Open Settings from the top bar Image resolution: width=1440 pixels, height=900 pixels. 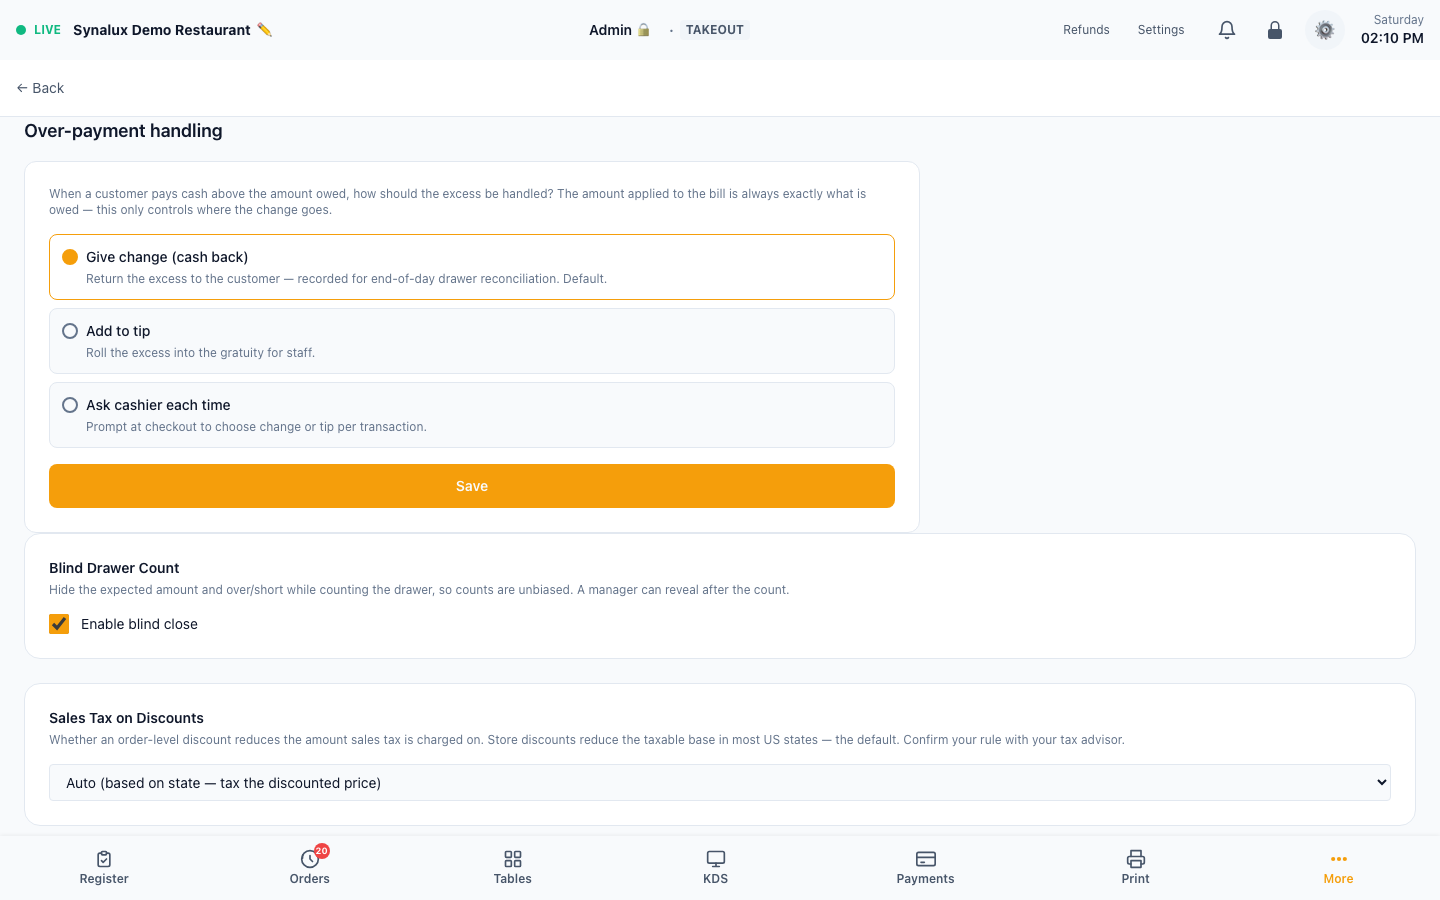point(1161,30)
